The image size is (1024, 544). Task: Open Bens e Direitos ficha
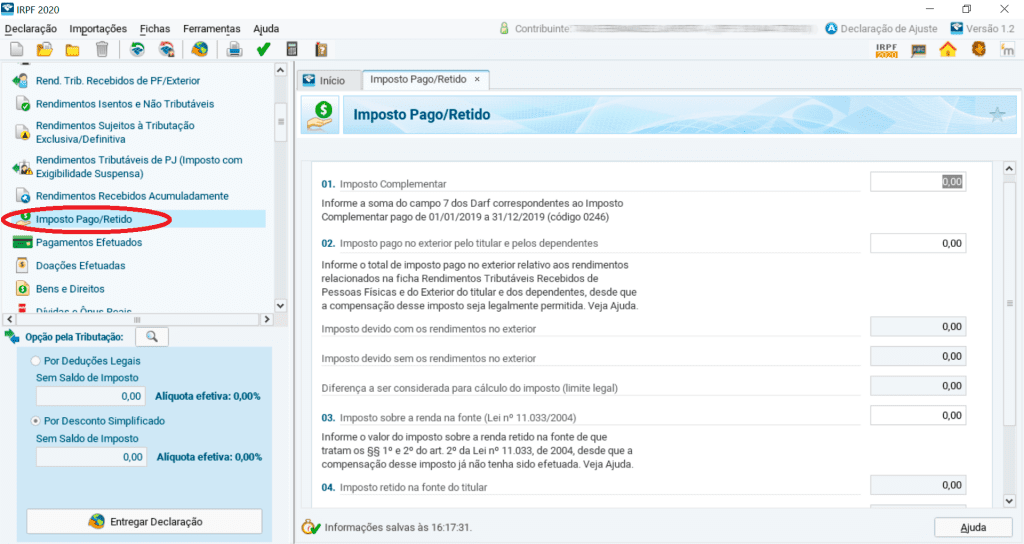click(70, 289)
